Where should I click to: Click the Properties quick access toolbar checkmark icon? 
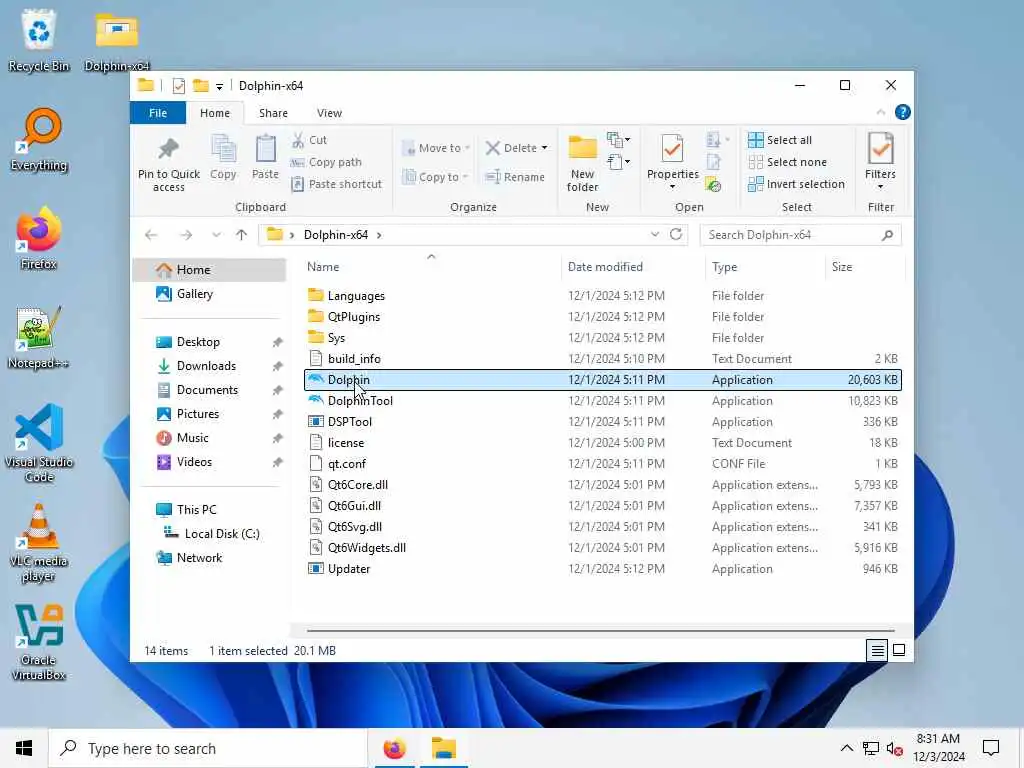[178, 86]
